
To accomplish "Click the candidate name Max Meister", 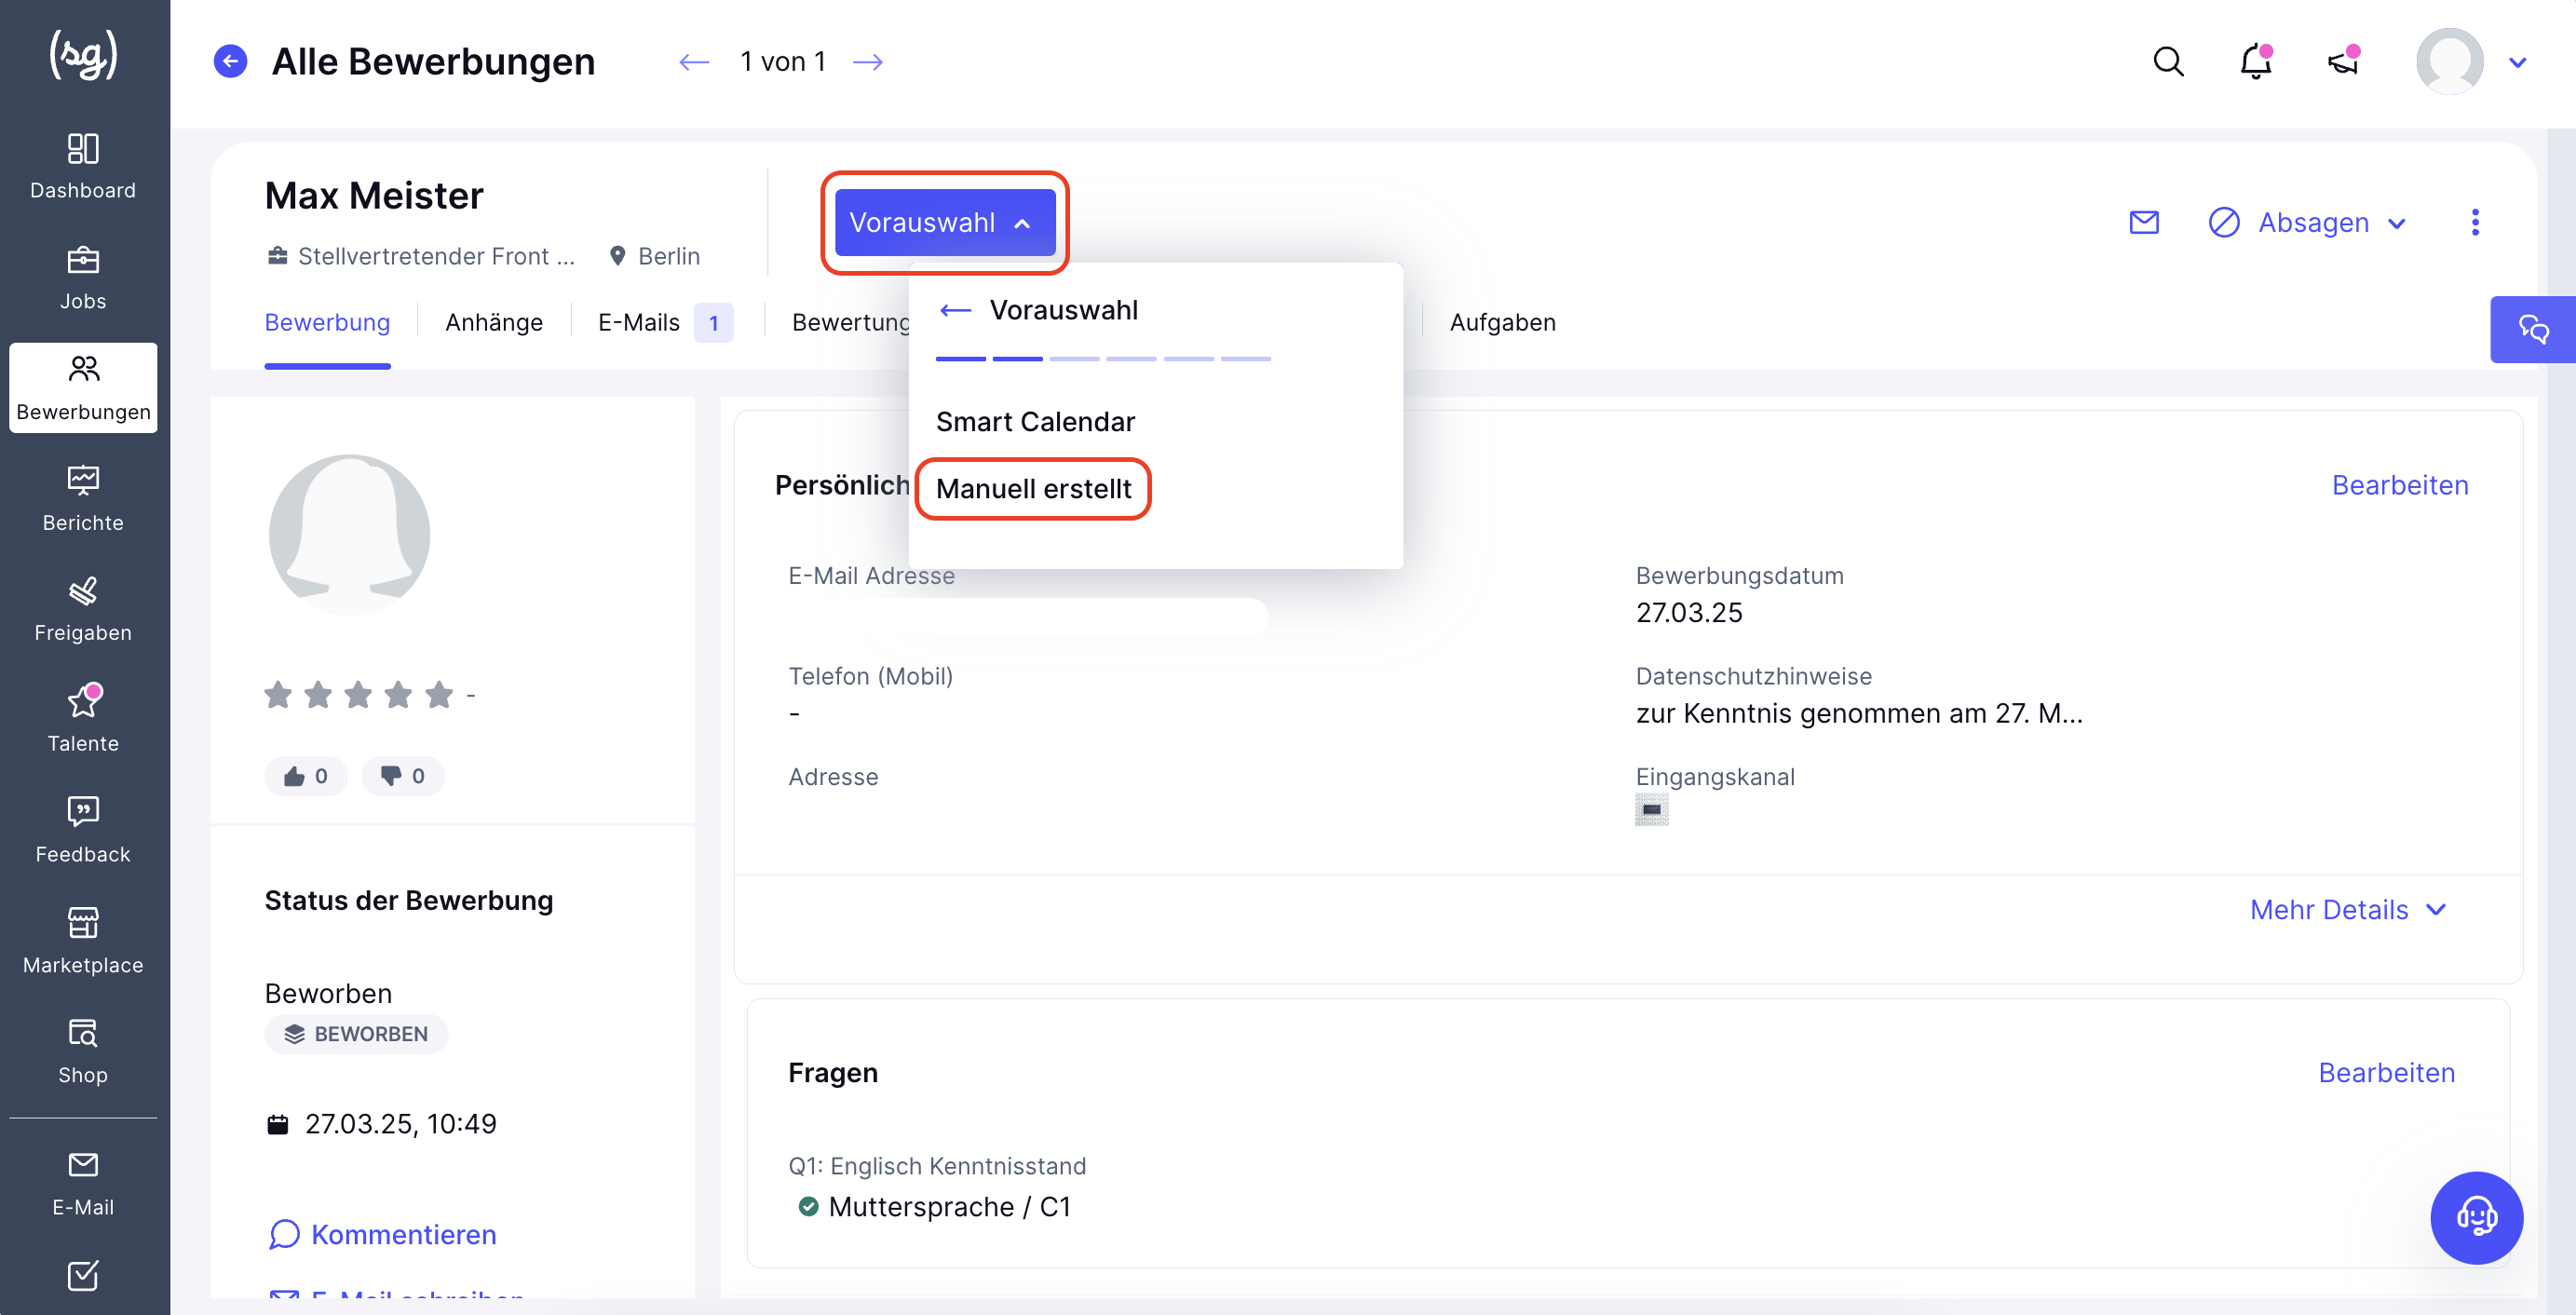I will [374, 196].
